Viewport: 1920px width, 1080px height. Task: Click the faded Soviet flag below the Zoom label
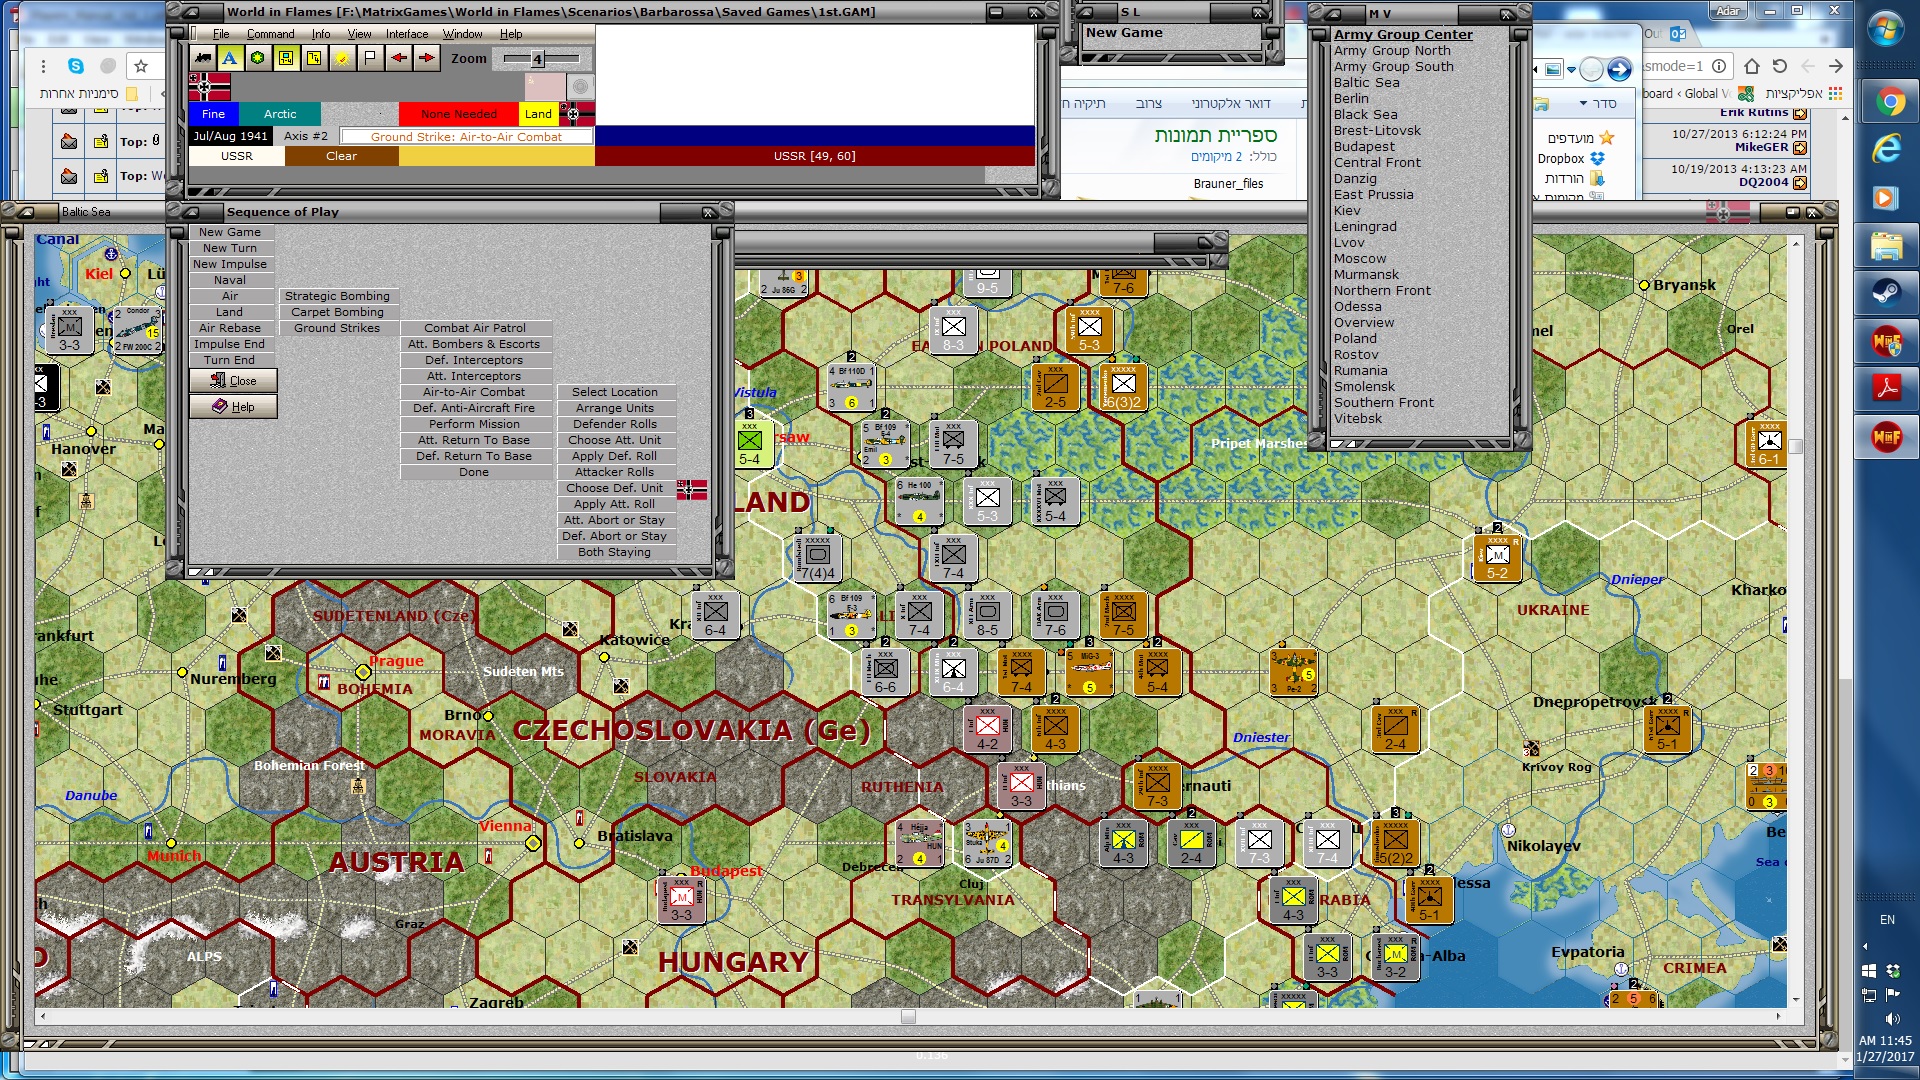545,86
